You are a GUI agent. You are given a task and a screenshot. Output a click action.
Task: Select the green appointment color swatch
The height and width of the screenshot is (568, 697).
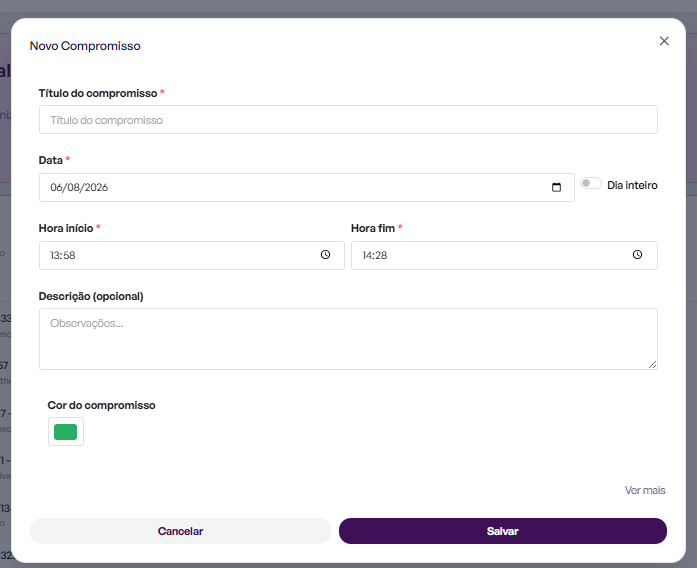click(x=65, y=432)
